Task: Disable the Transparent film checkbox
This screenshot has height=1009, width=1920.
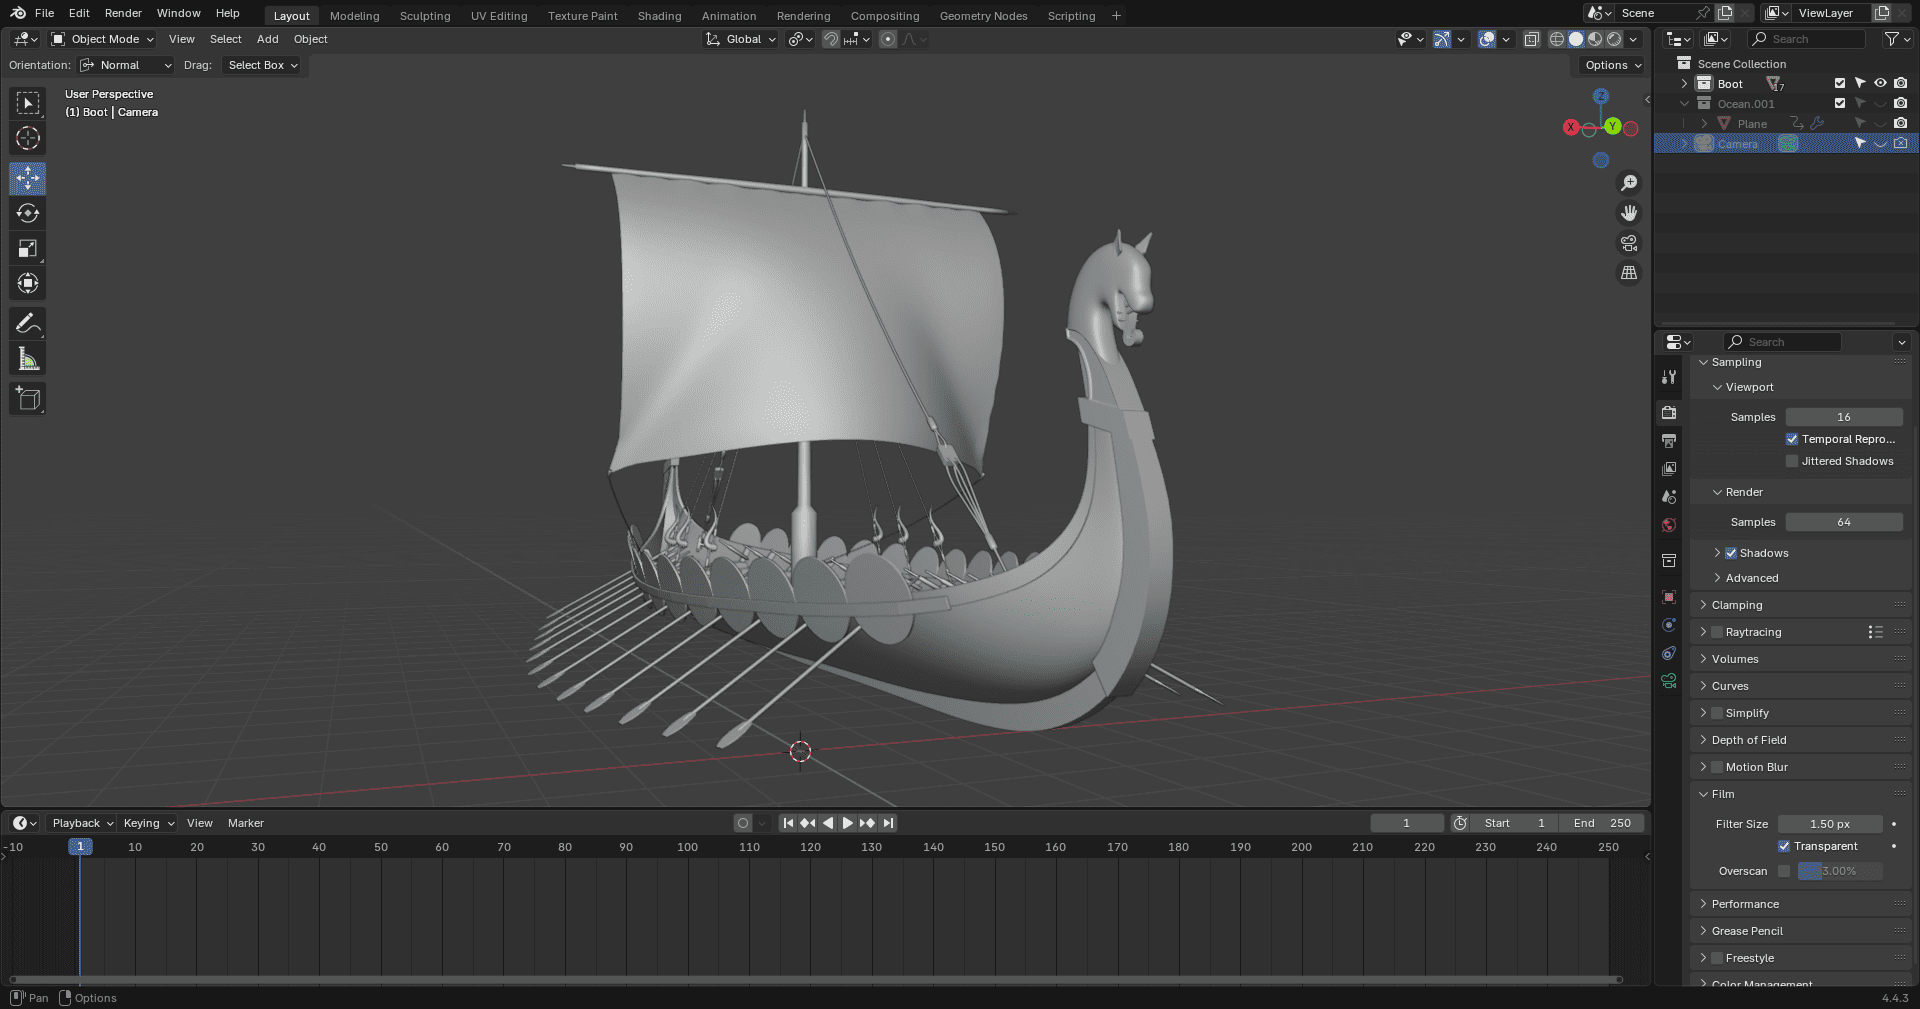Action: click(1784, 846)
